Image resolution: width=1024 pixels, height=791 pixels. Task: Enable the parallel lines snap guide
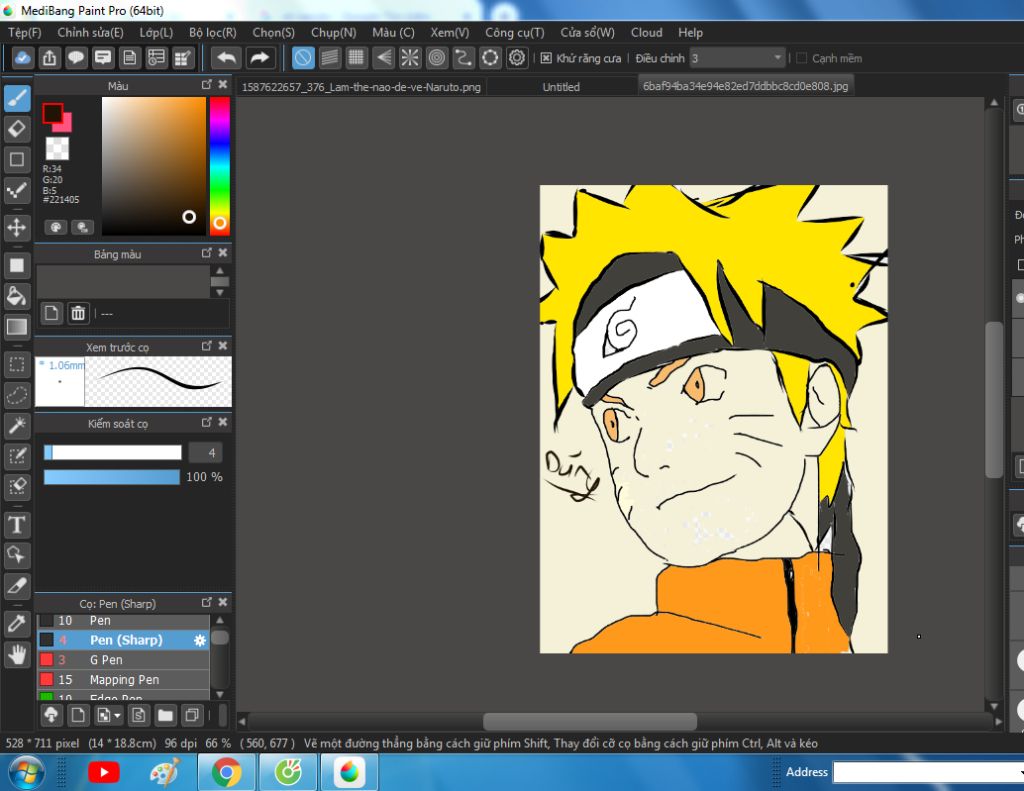tap(329, 58)
